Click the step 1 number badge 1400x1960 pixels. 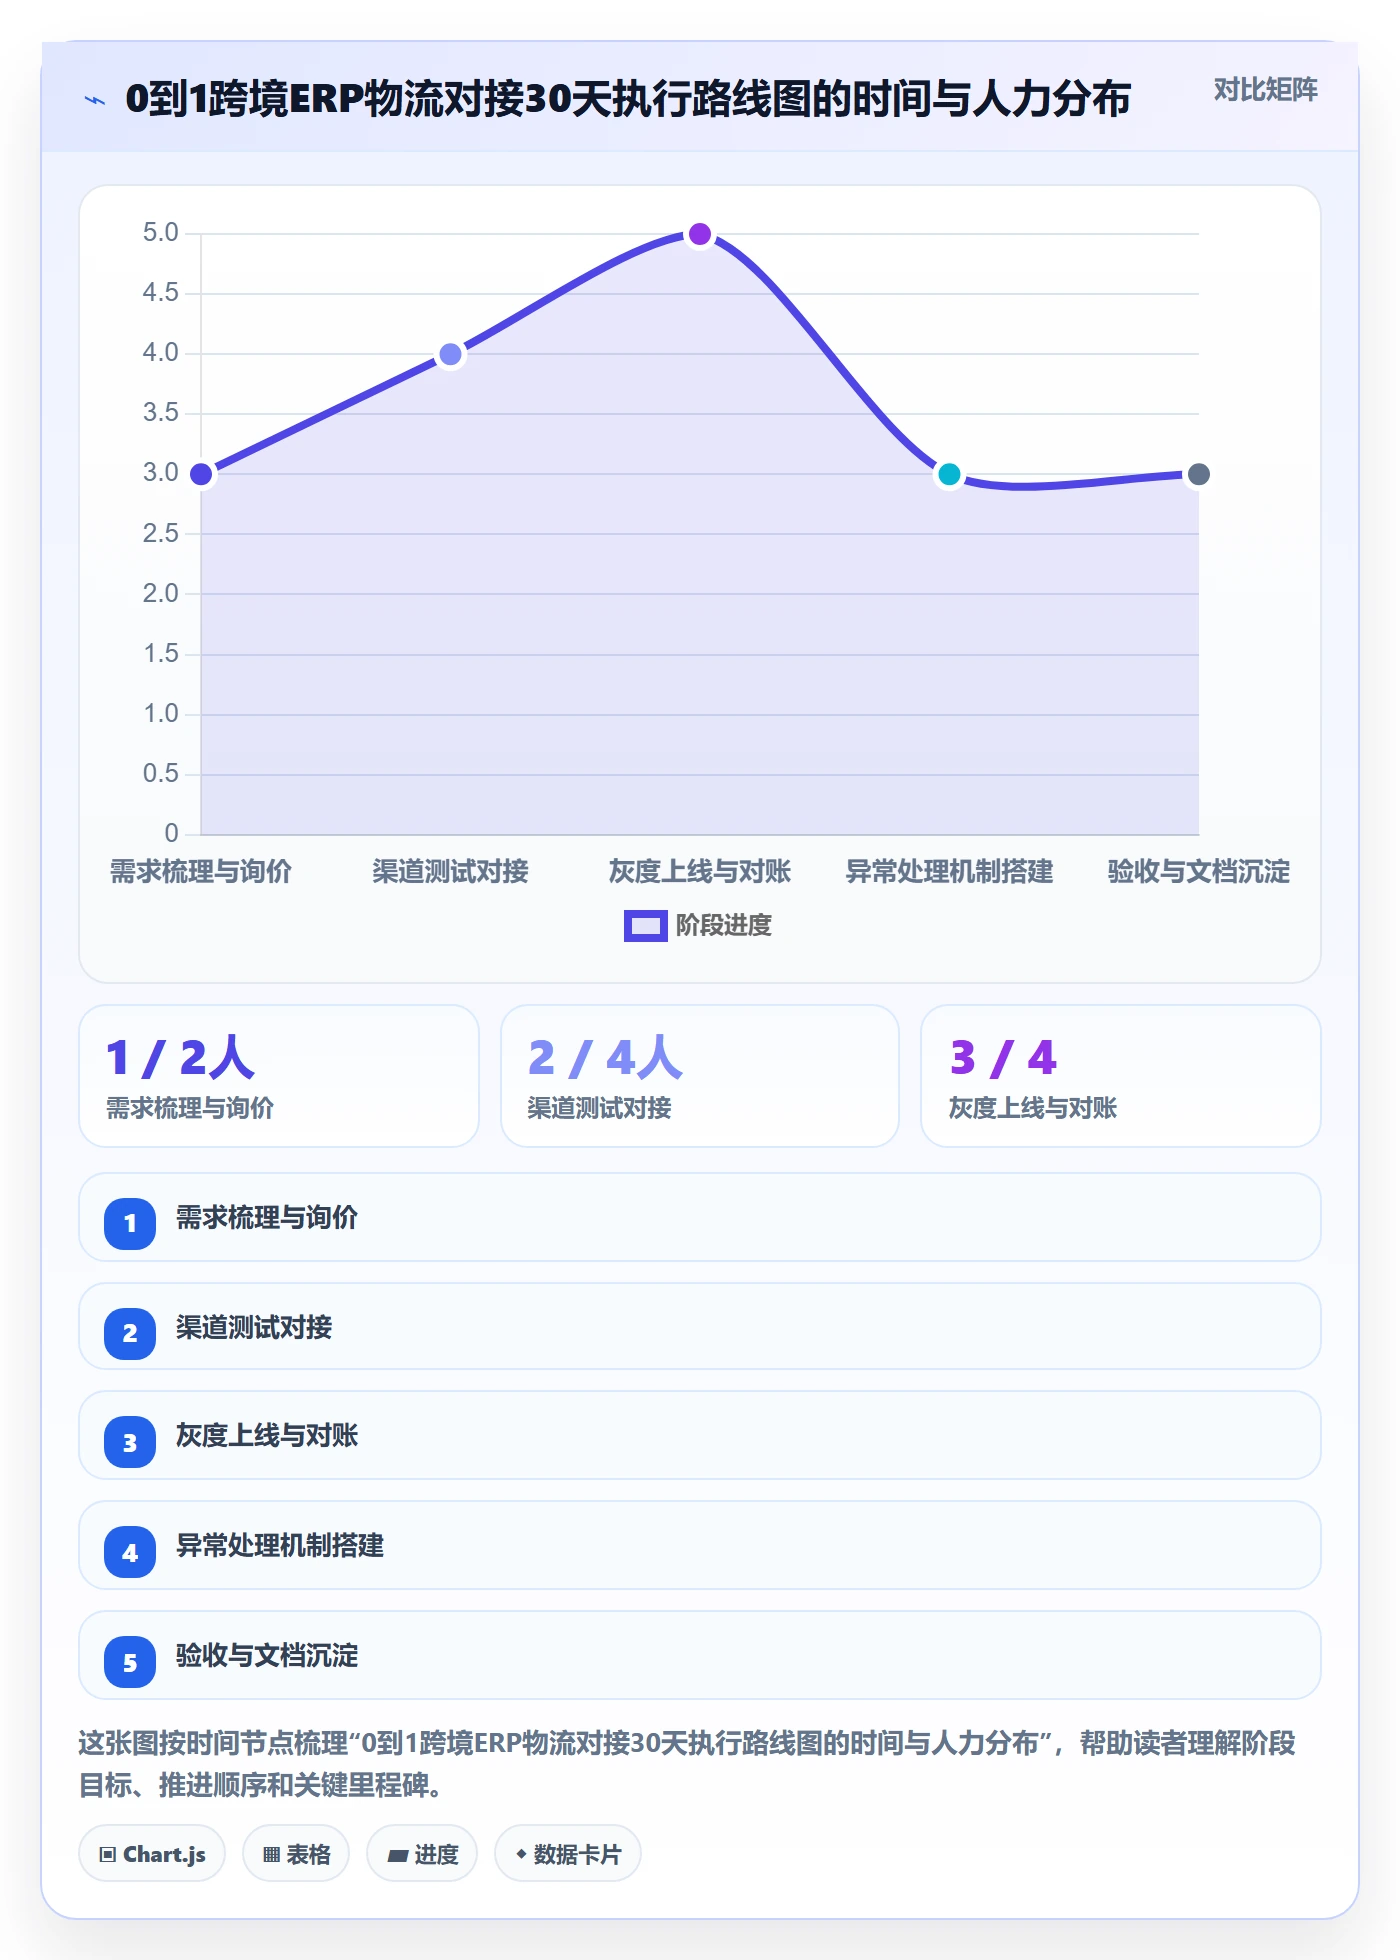click(130, 1223)
